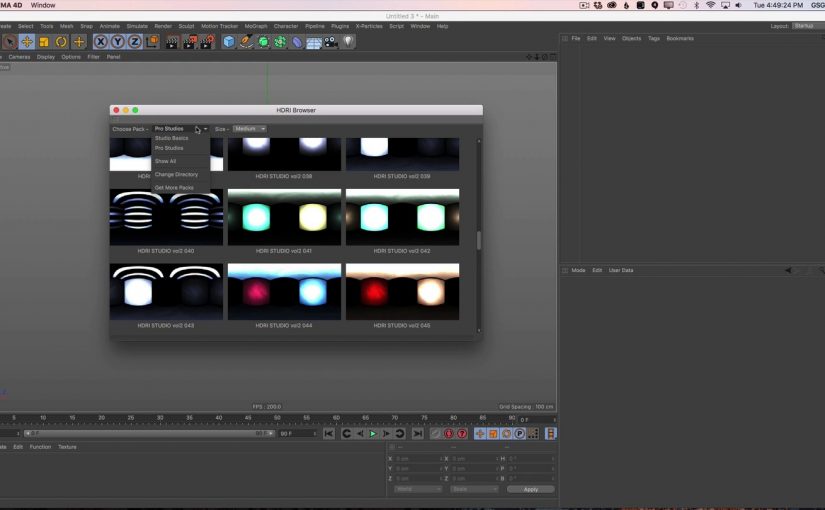Open the Render menu
825x510 pixels.
(163, 26)
